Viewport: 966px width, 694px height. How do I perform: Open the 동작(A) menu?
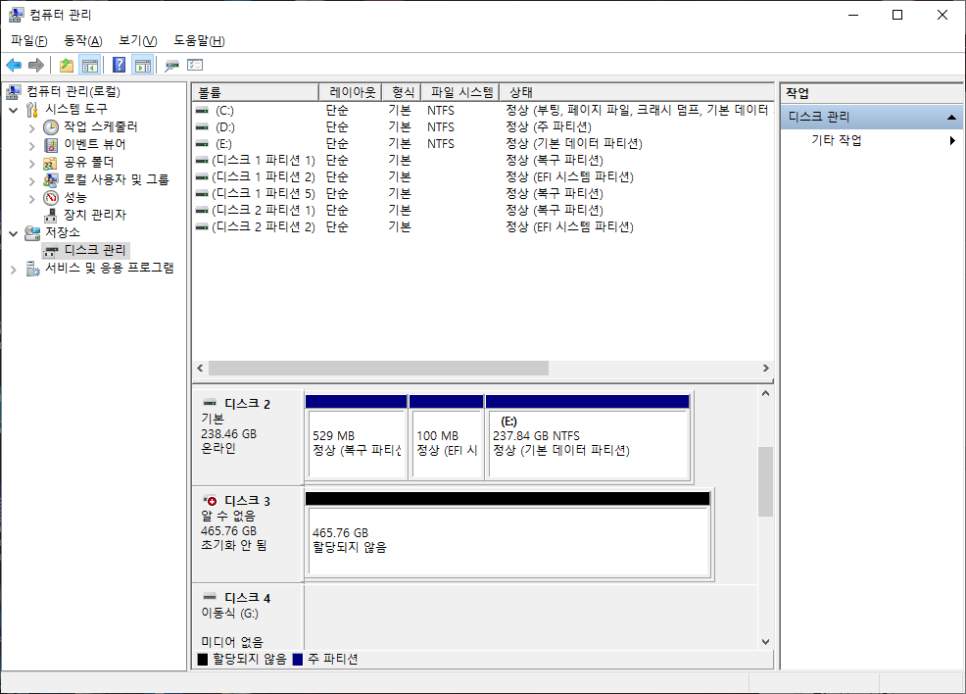pos(83,41)
